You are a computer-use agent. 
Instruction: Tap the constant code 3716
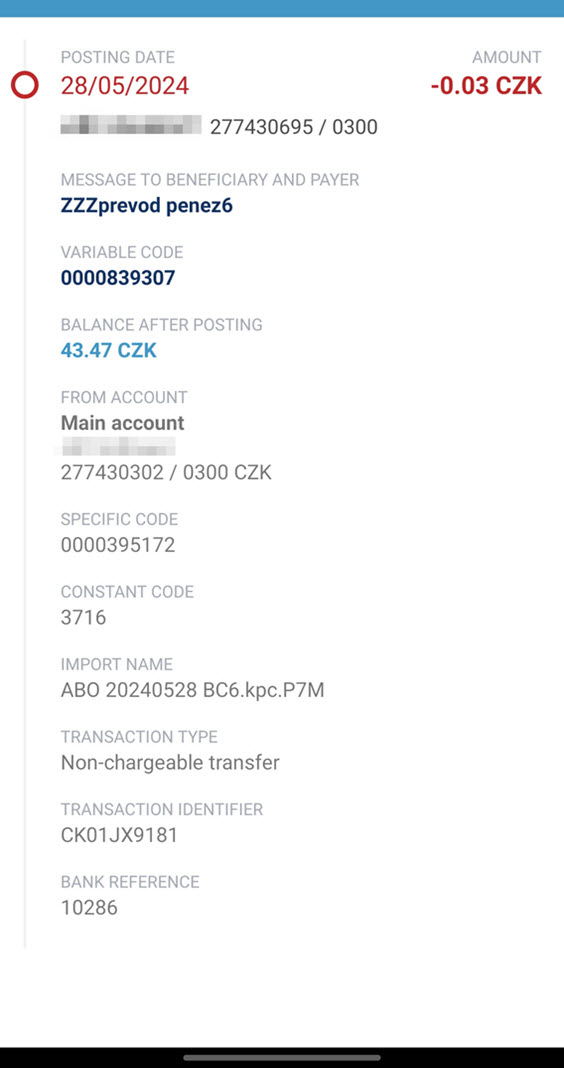pyautogui.click(x=83, y=618)
